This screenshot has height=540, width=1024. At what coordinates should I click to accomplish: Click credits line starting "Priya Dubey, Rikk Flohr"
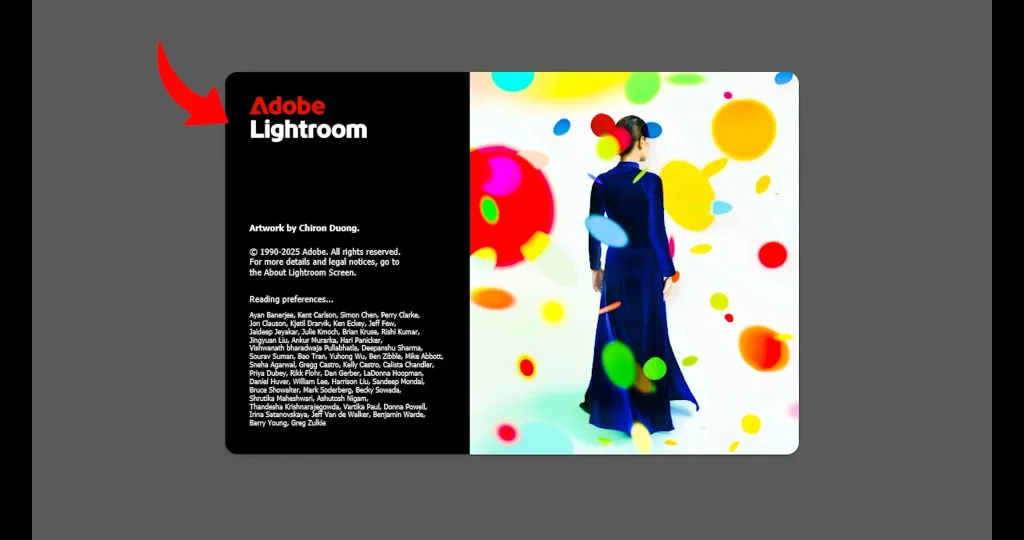336,373
